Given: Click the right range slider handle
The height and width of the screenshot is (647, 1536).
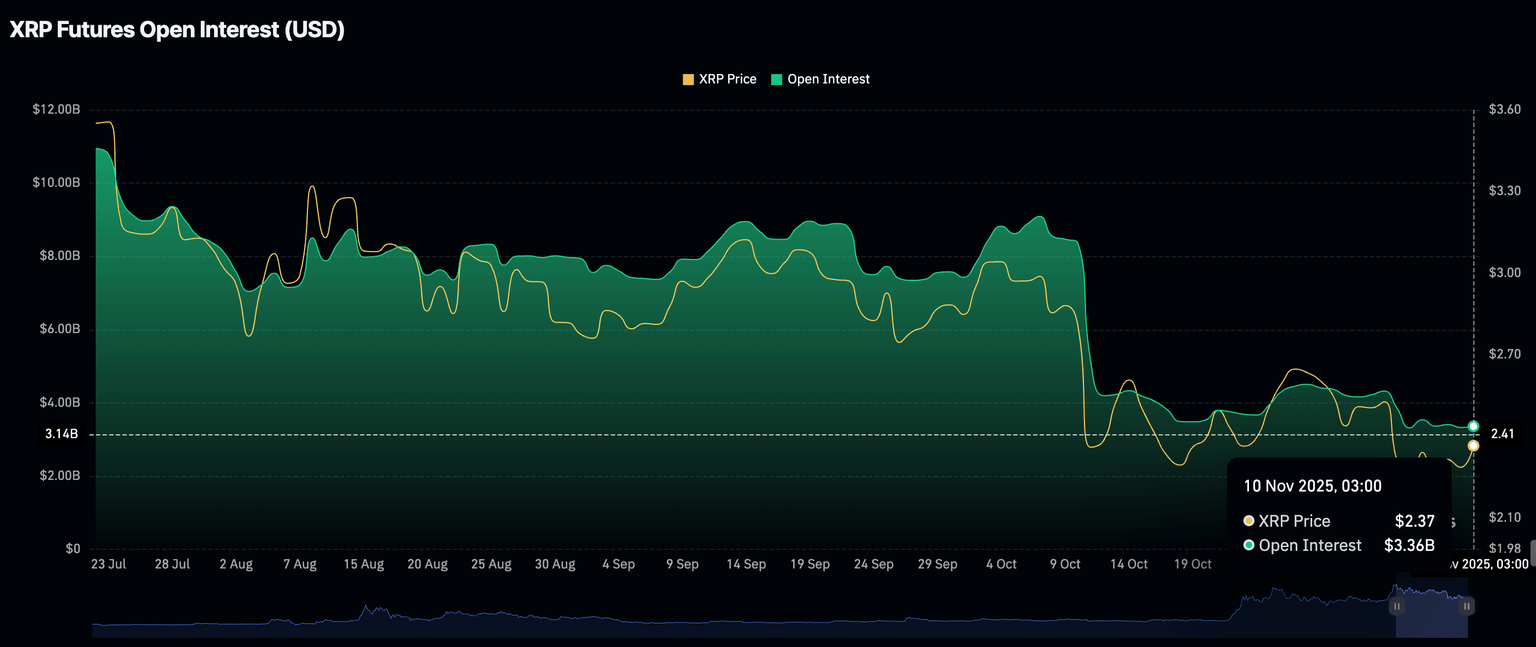Looking at the screenshot, I should (1467, 606).
